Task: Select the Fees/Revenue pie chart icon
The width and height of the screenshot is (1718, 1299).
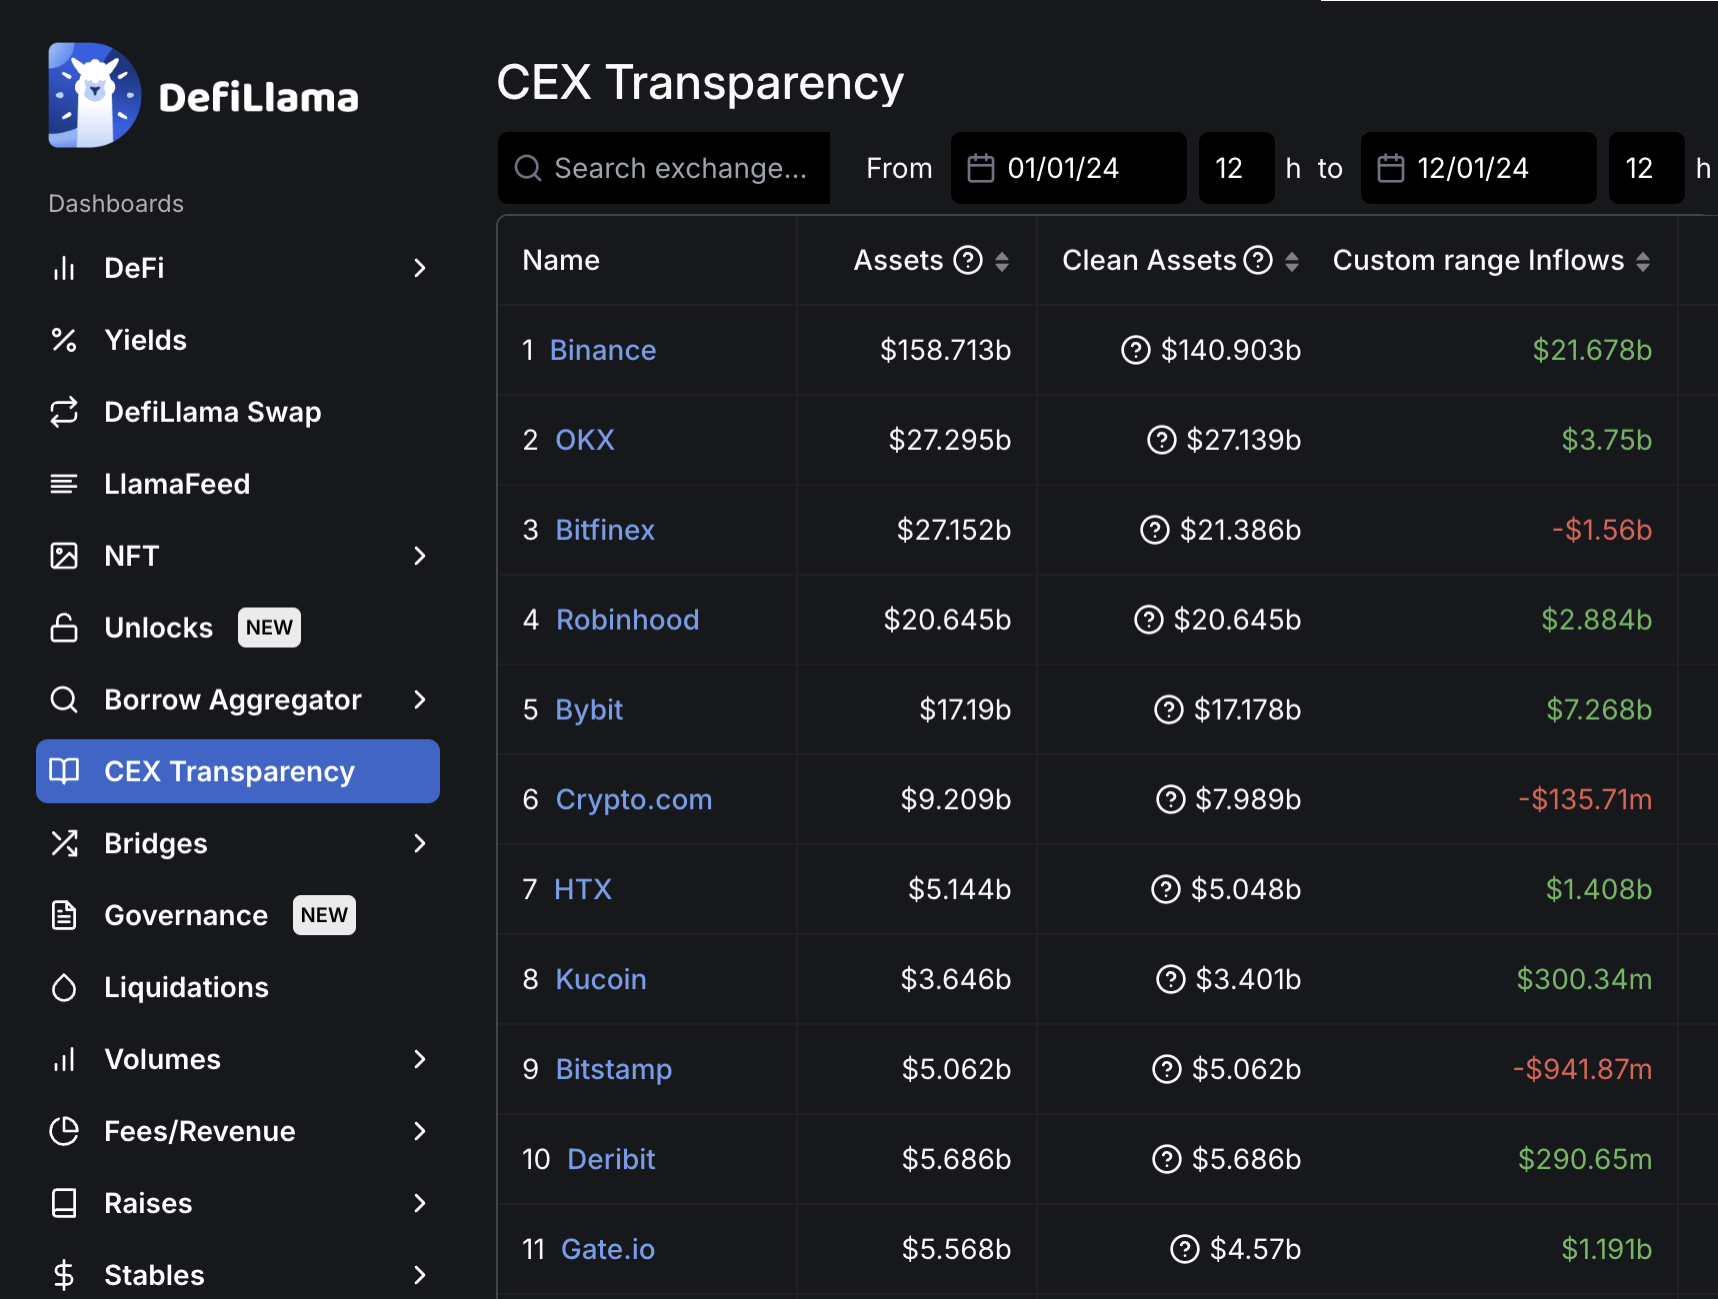Action: pyautogui.click(x=64, y=1131)
